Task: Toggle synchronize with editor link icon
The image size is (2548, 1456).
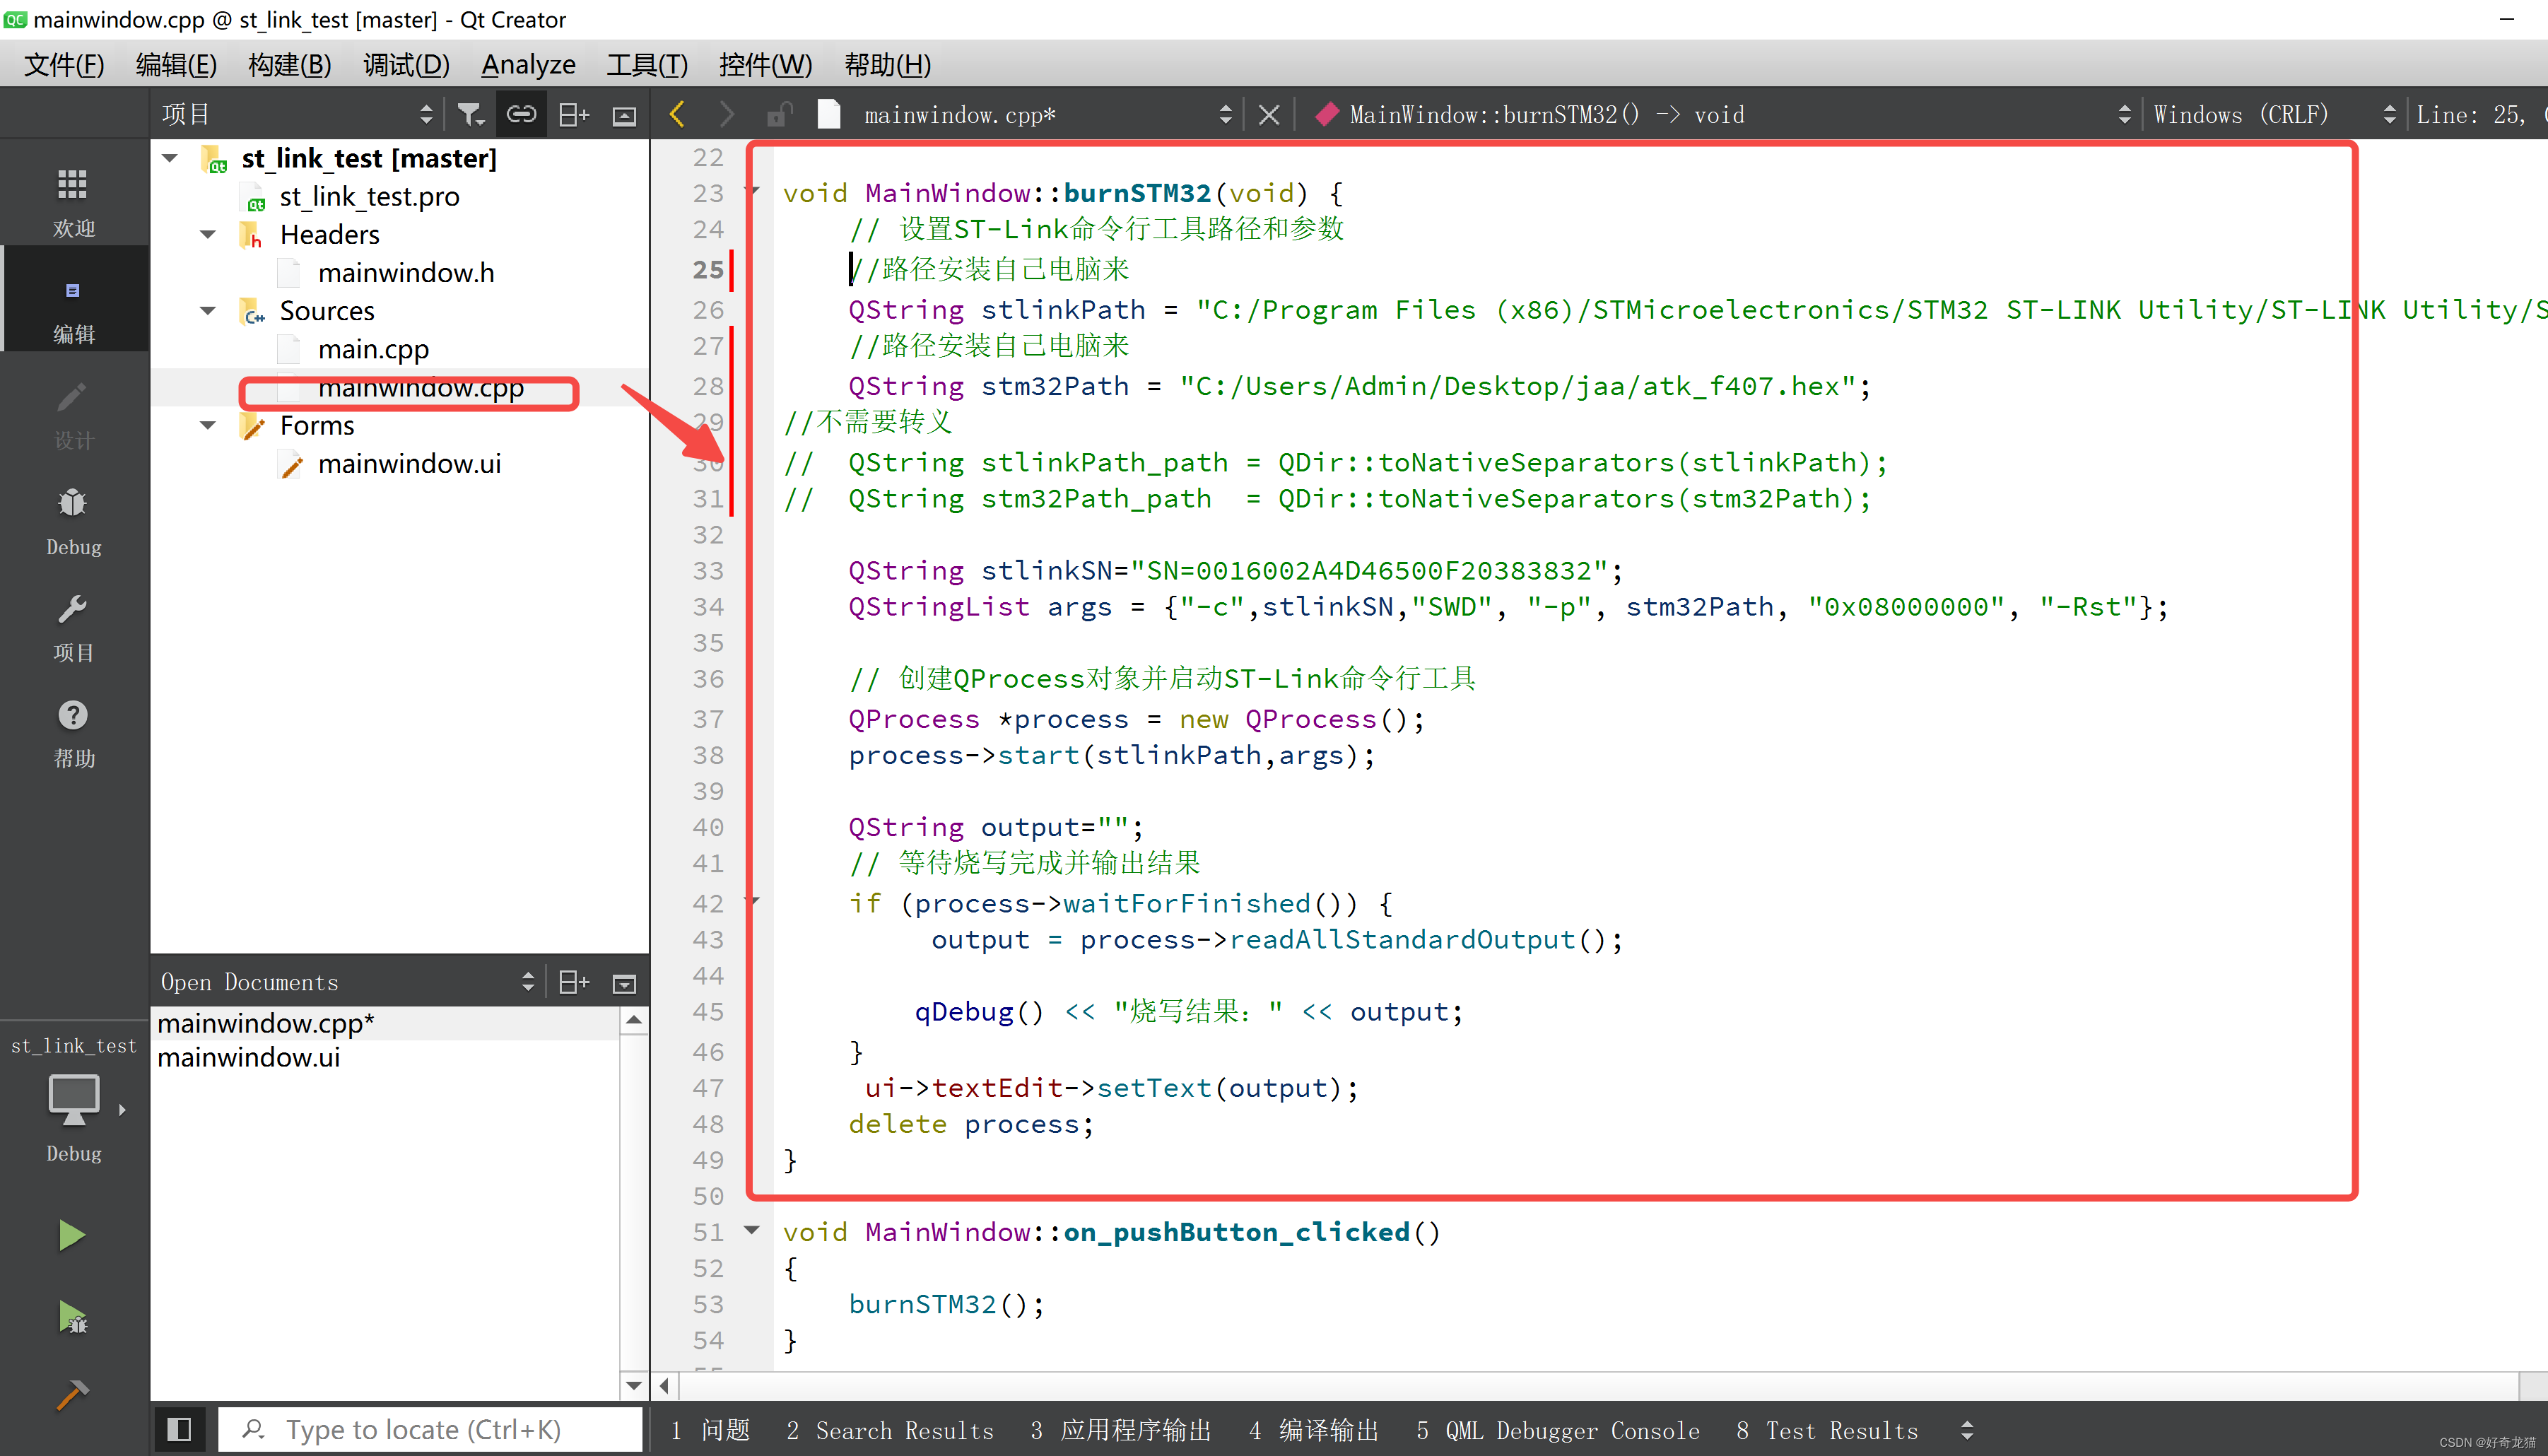Action: click(521, 114)
